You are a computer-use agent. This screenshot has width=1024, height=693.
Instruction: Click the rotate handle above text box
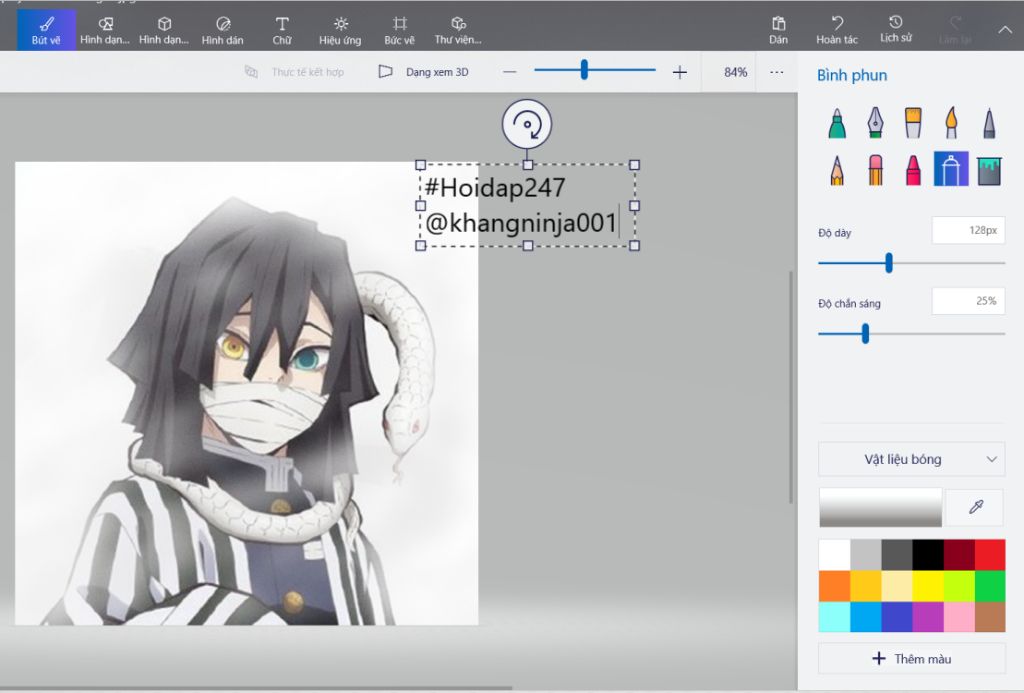click(x=527, y=124)
